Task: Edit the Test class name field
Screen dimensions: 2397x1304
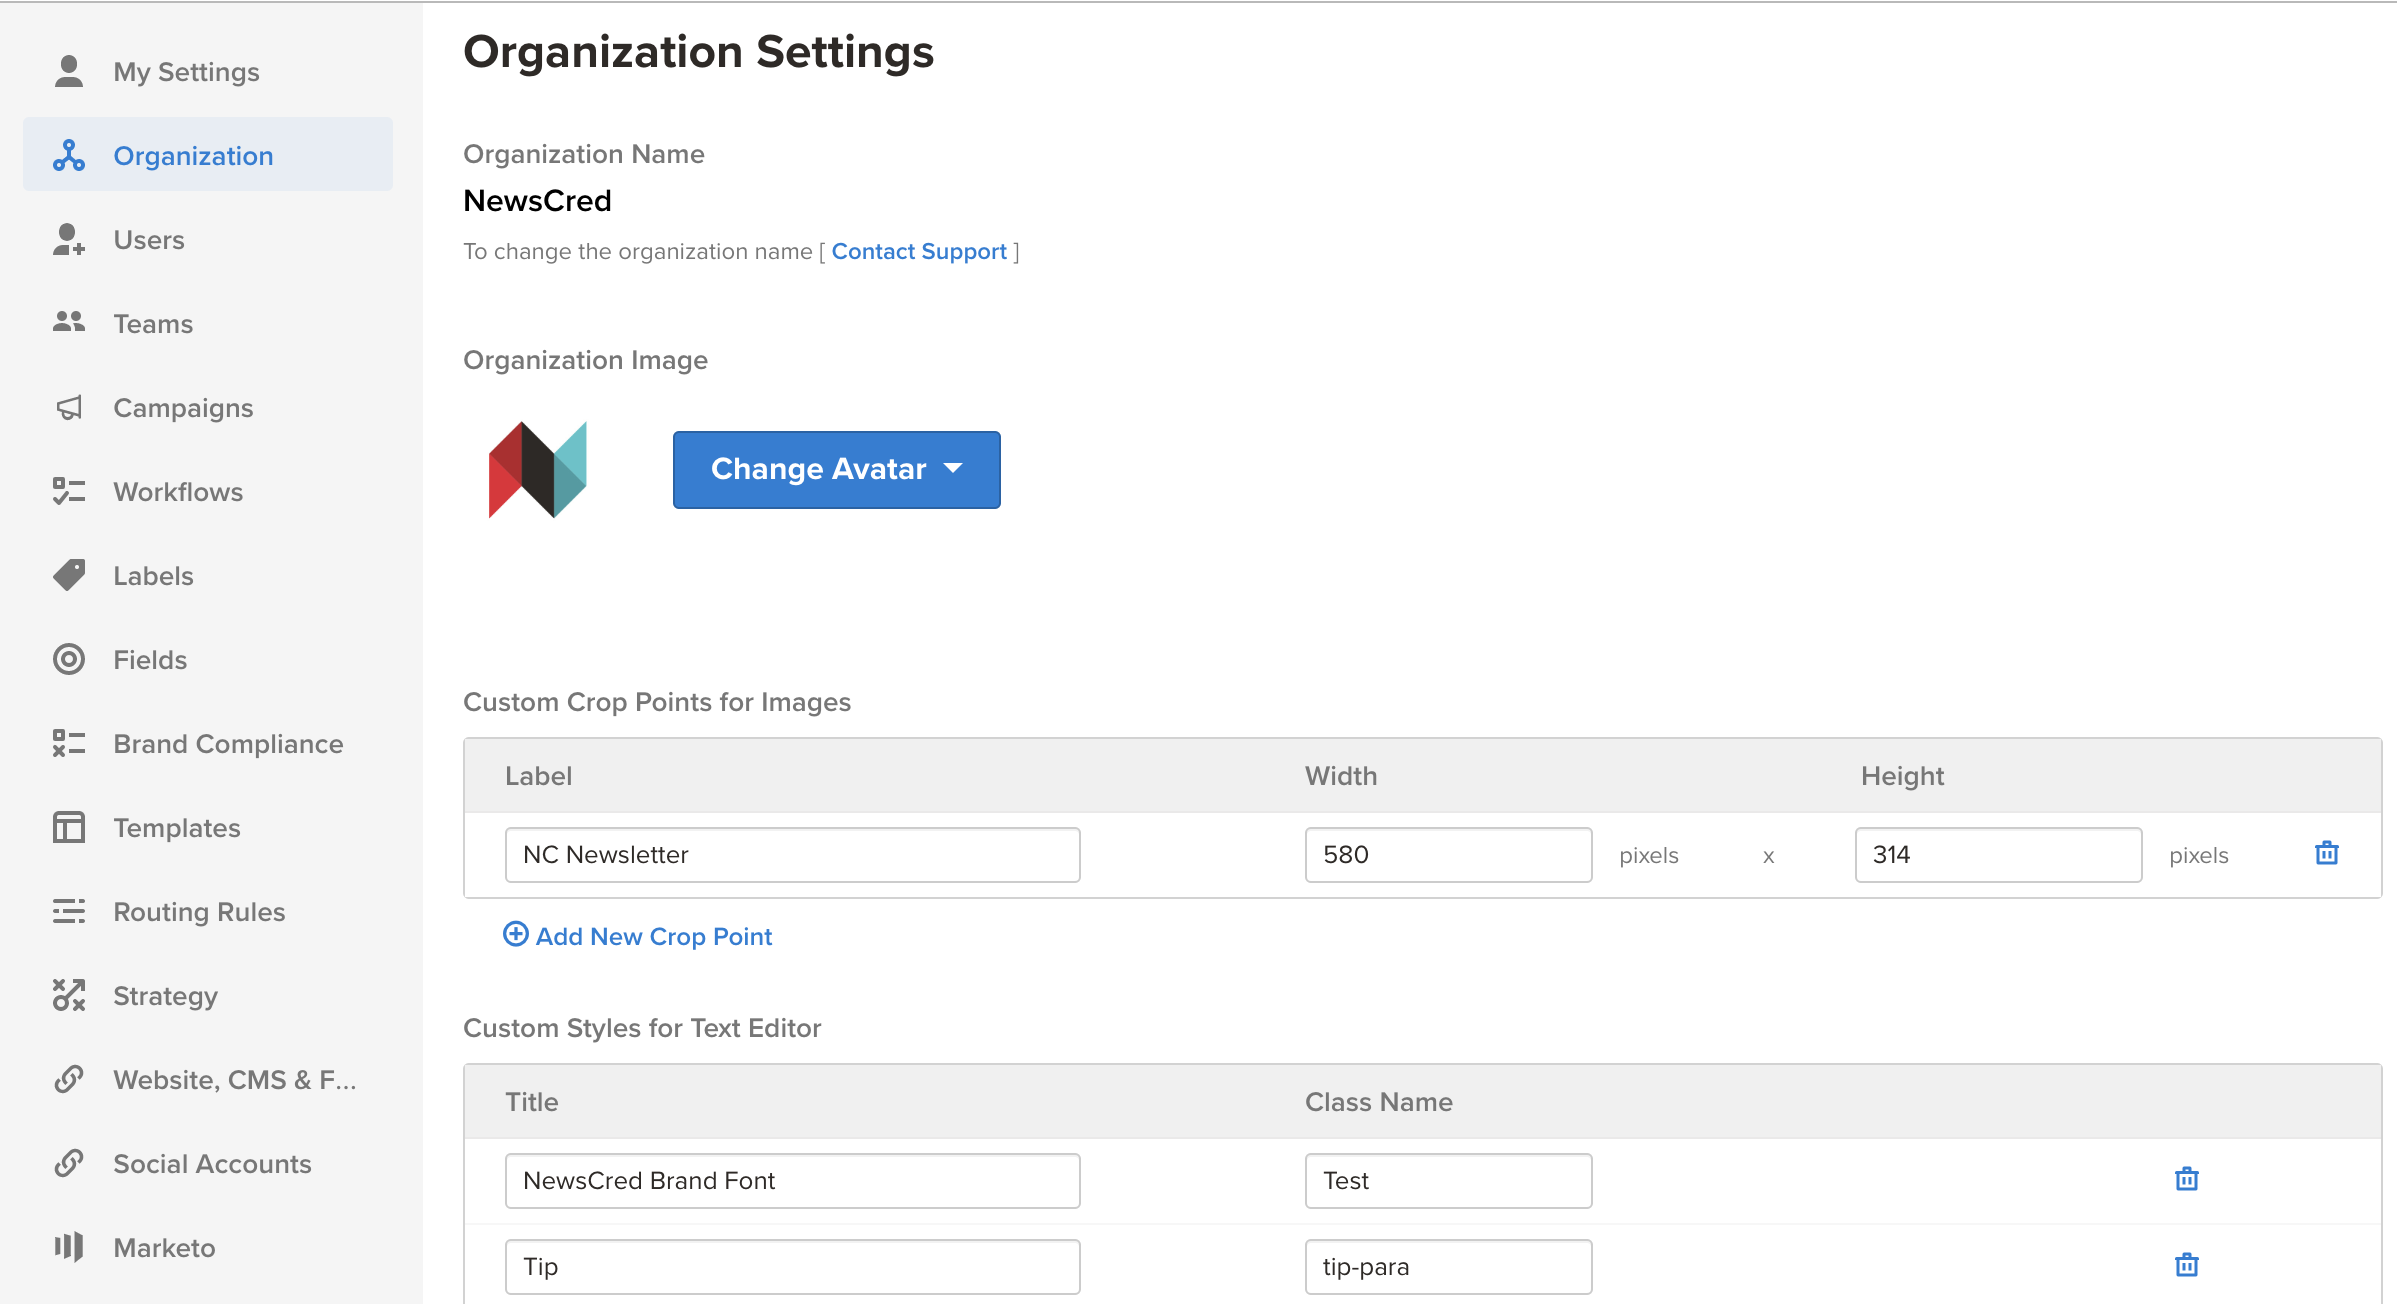Action: (x=1449, y=1181)
